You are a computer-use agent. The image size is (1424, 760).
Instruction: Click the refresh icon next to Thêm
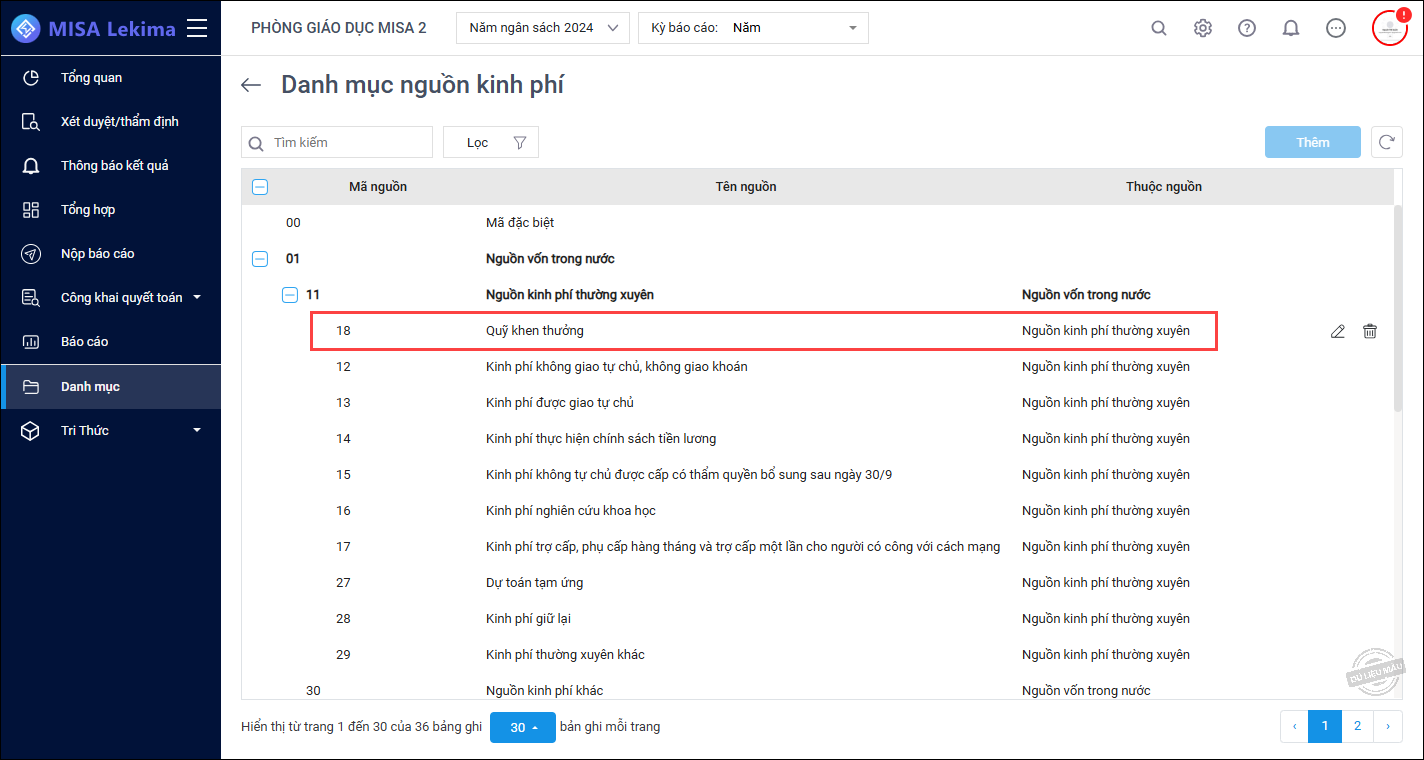(x=1386, y=142)
